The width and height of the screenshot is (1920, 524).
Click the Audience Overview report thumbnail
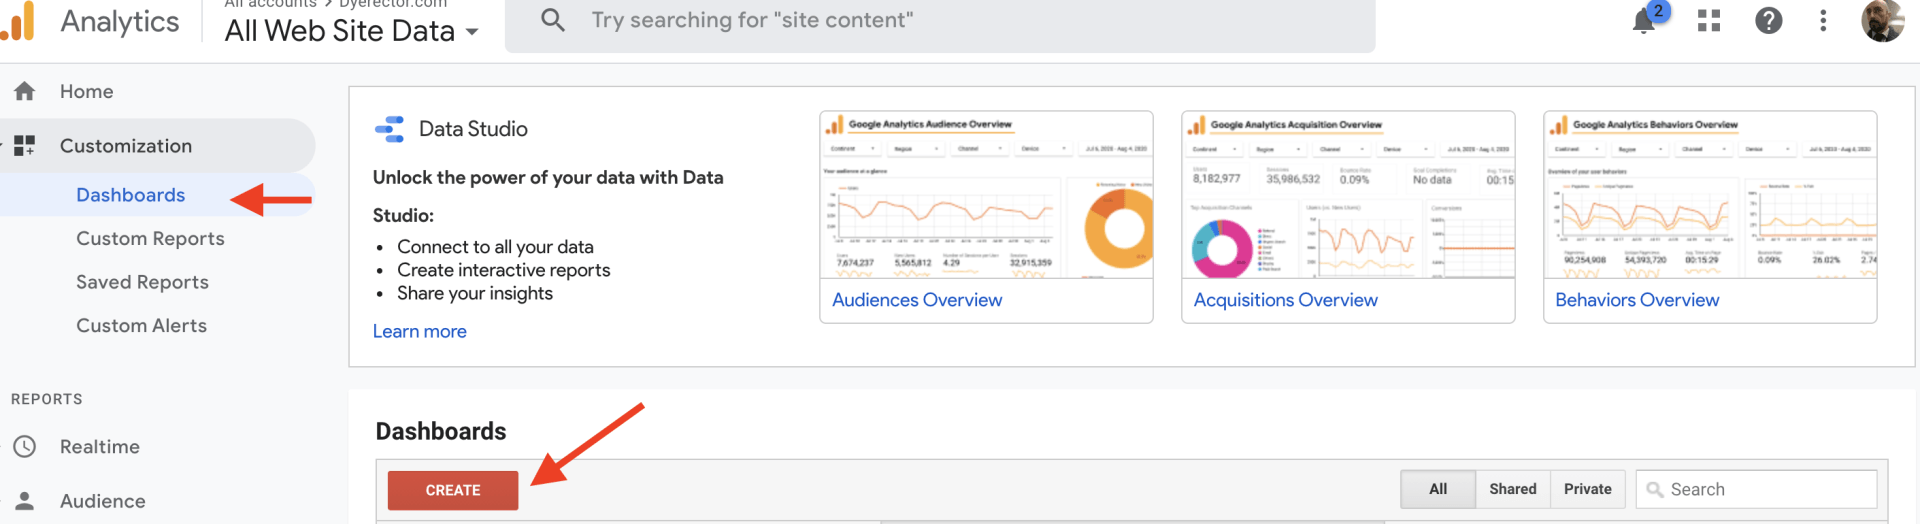[x=986, y=195]
